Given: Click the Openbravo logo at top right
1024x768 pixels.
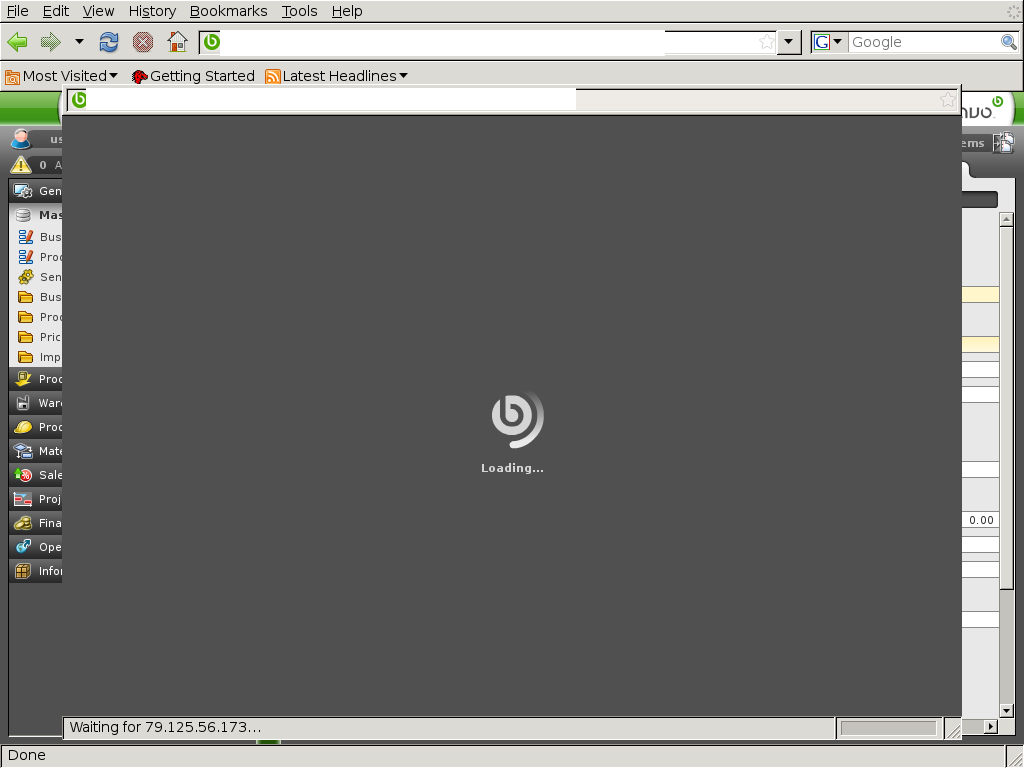Looking at the screenshot, I should click(x=984, y=109).
